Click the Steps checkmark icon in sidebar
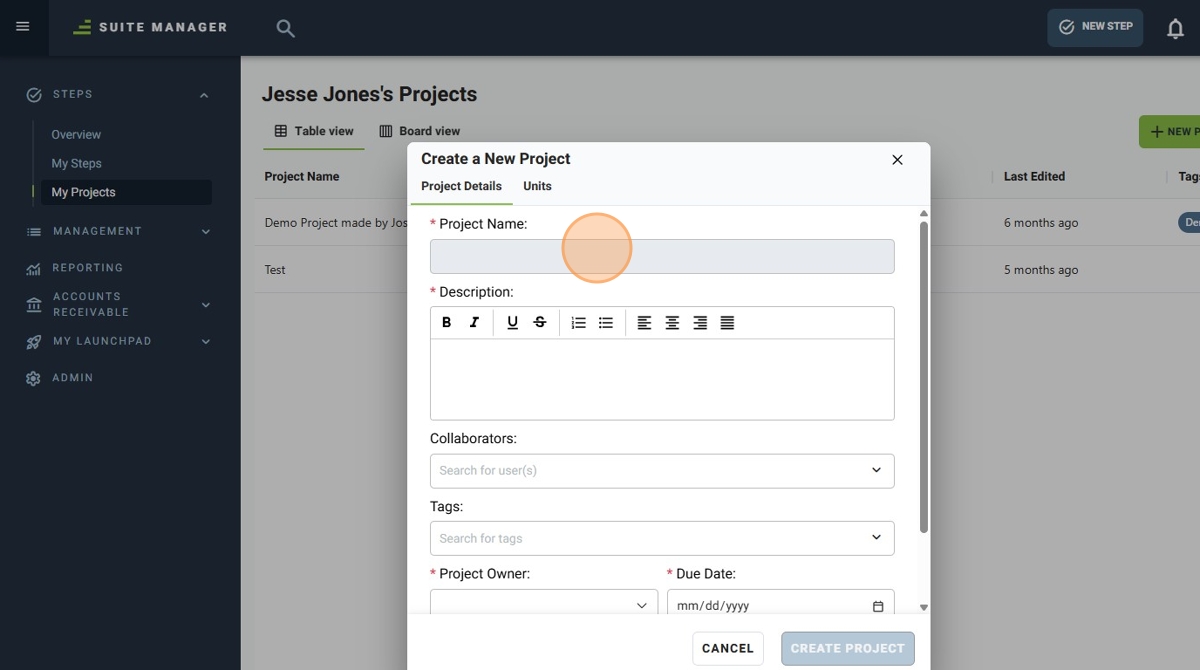 tap(34, 95)
